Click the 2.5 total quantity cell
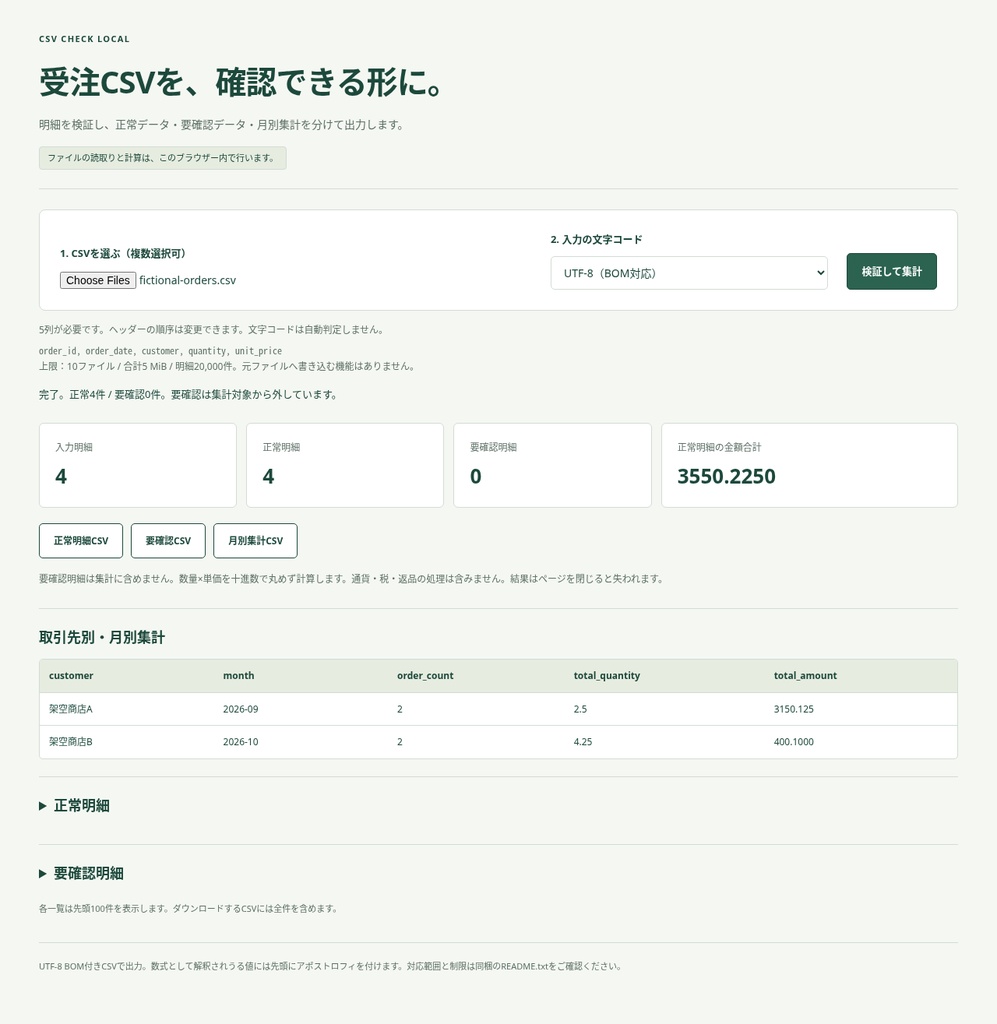Viewport: 997px width, 1024px height. click(580, 709)
